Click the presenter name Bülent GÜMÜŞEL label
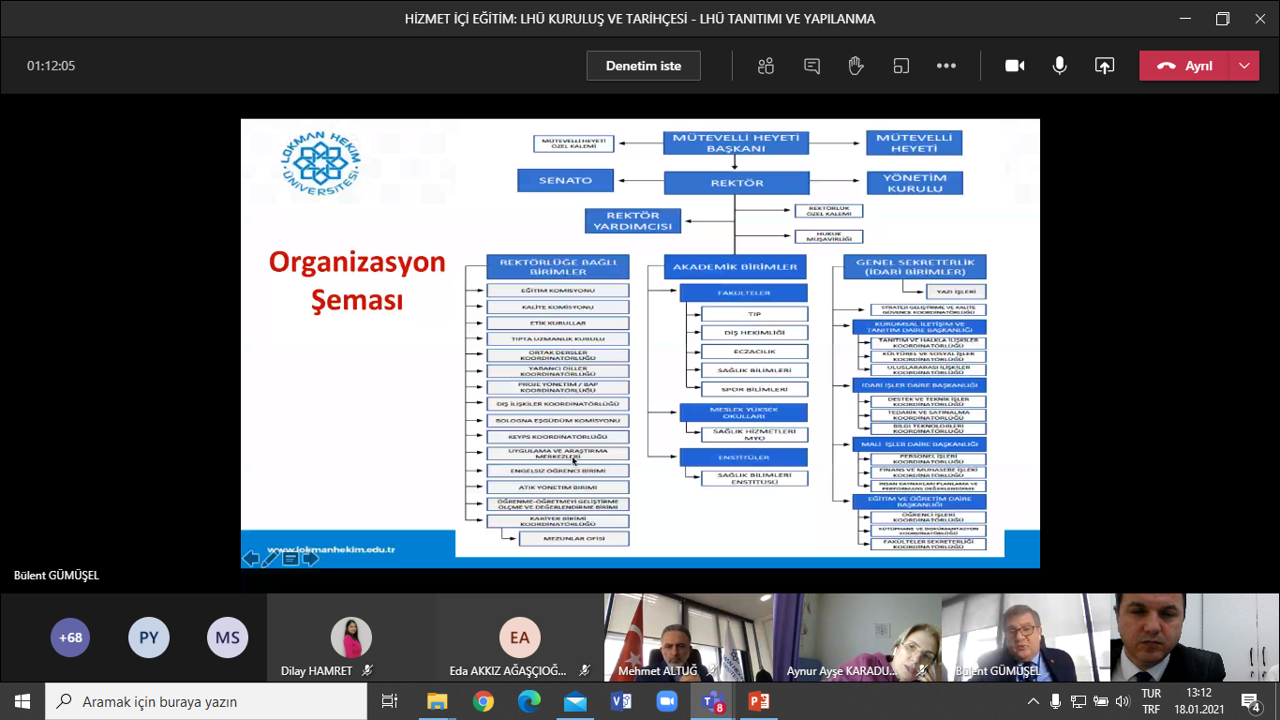The height and width of the screenshot is (720, 1280). [57, 575]
